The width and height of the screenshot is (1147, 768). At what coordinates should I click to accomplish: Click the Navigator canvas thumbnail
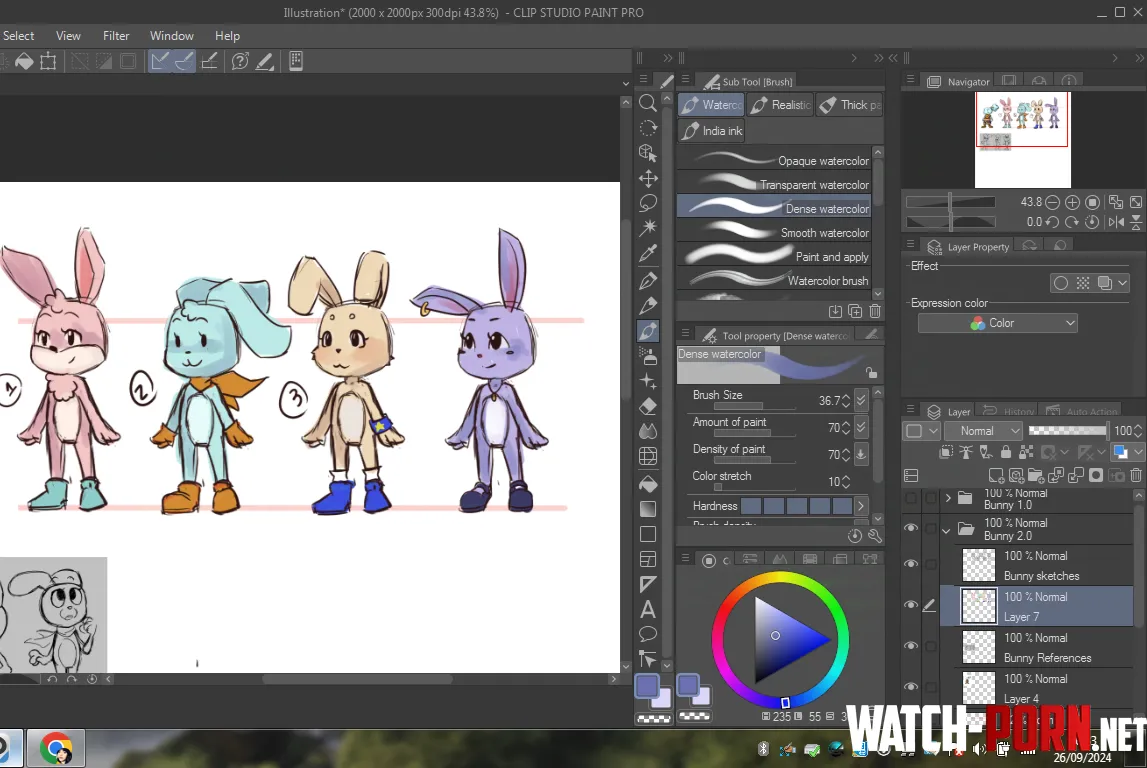click(1023, 140)
